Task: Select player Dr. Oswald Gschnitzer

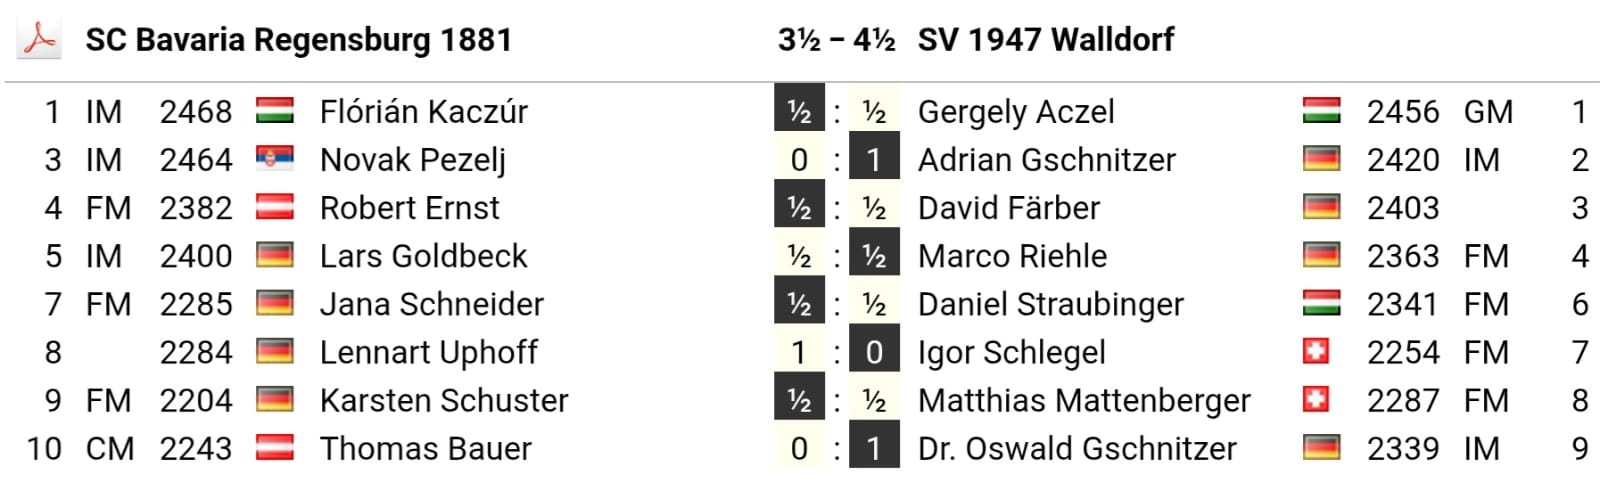Action: click(x=1076, y=448)
